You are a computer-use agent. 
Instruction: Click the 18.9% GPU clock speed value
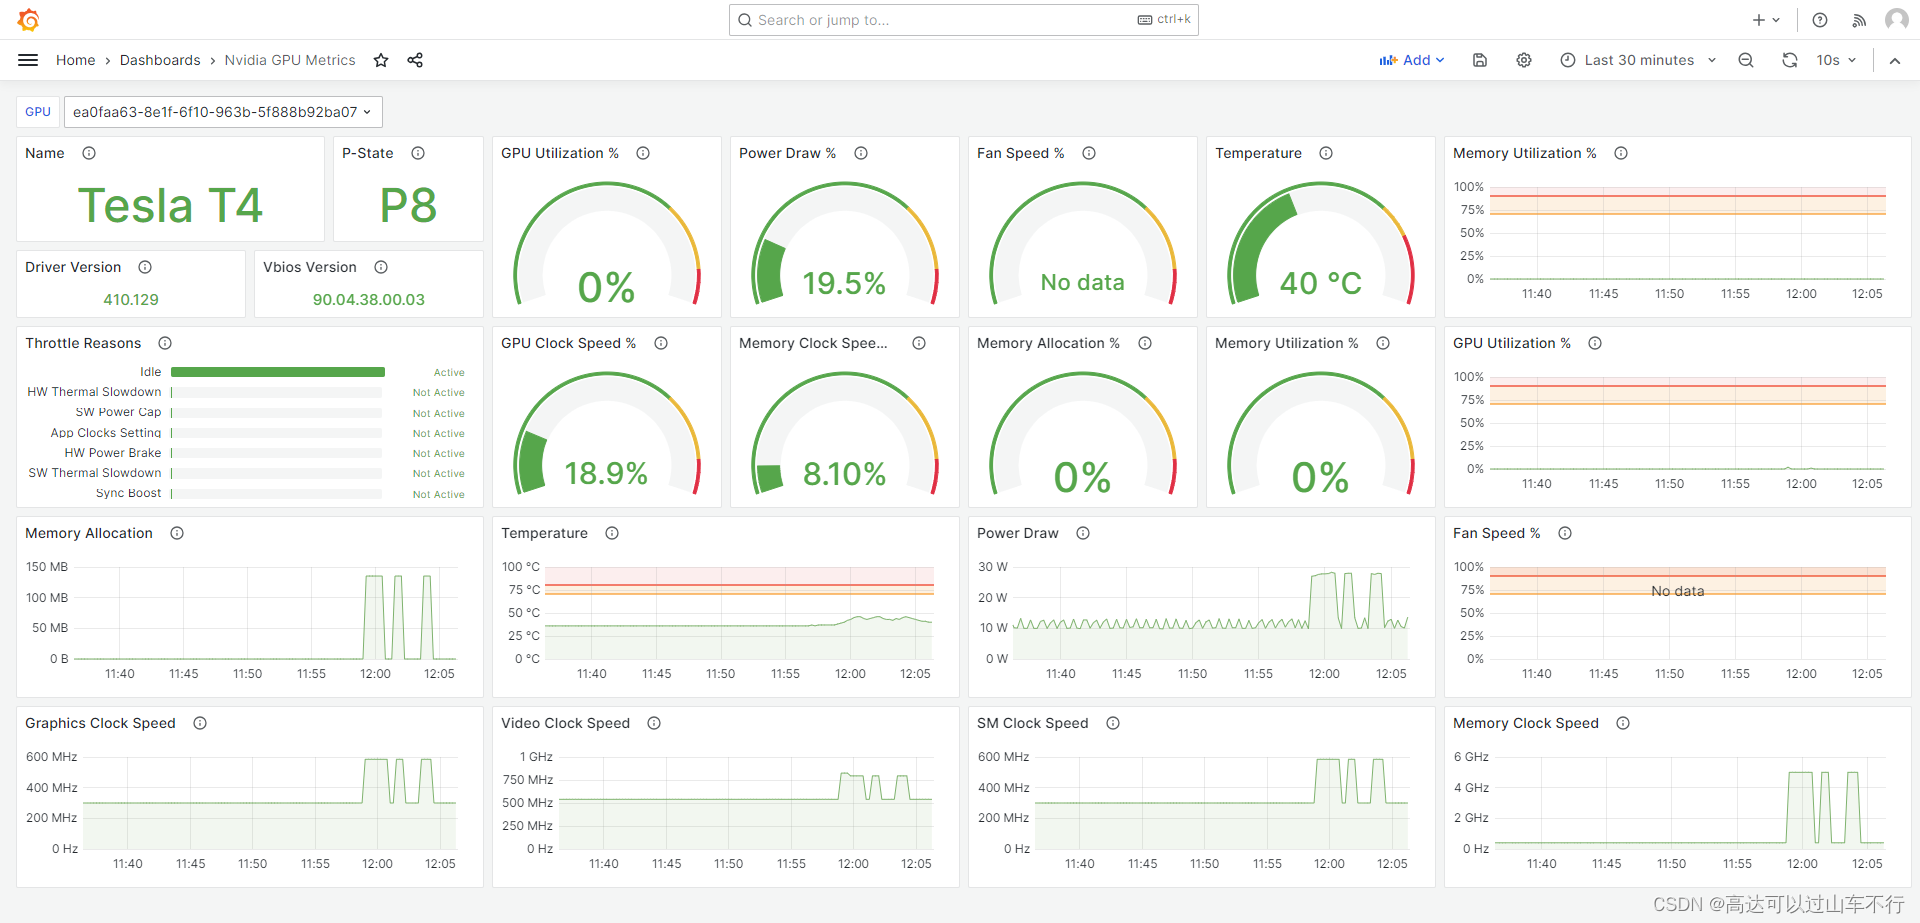[606, 473]
